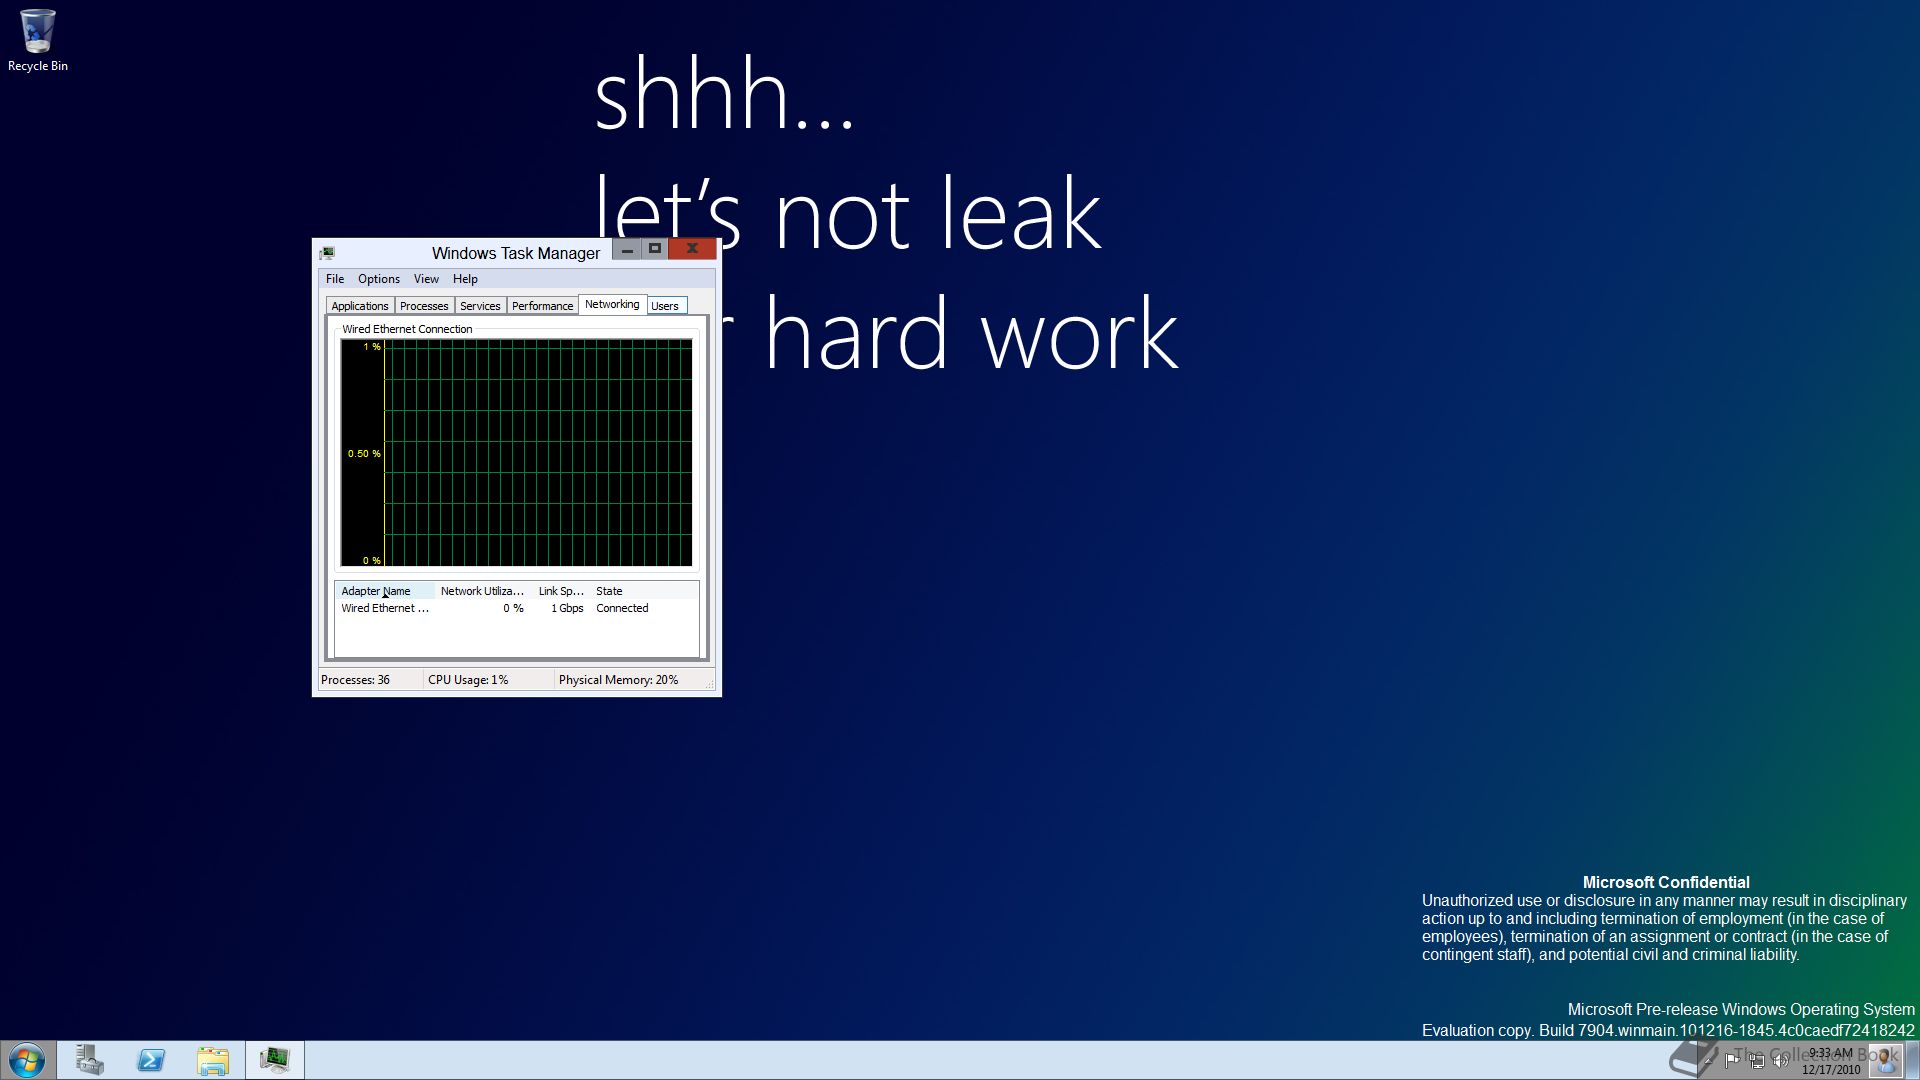This screenshot has height=1080, width=1920.
Task: Click the 0 % utilization value
Action: coord(513,608)
